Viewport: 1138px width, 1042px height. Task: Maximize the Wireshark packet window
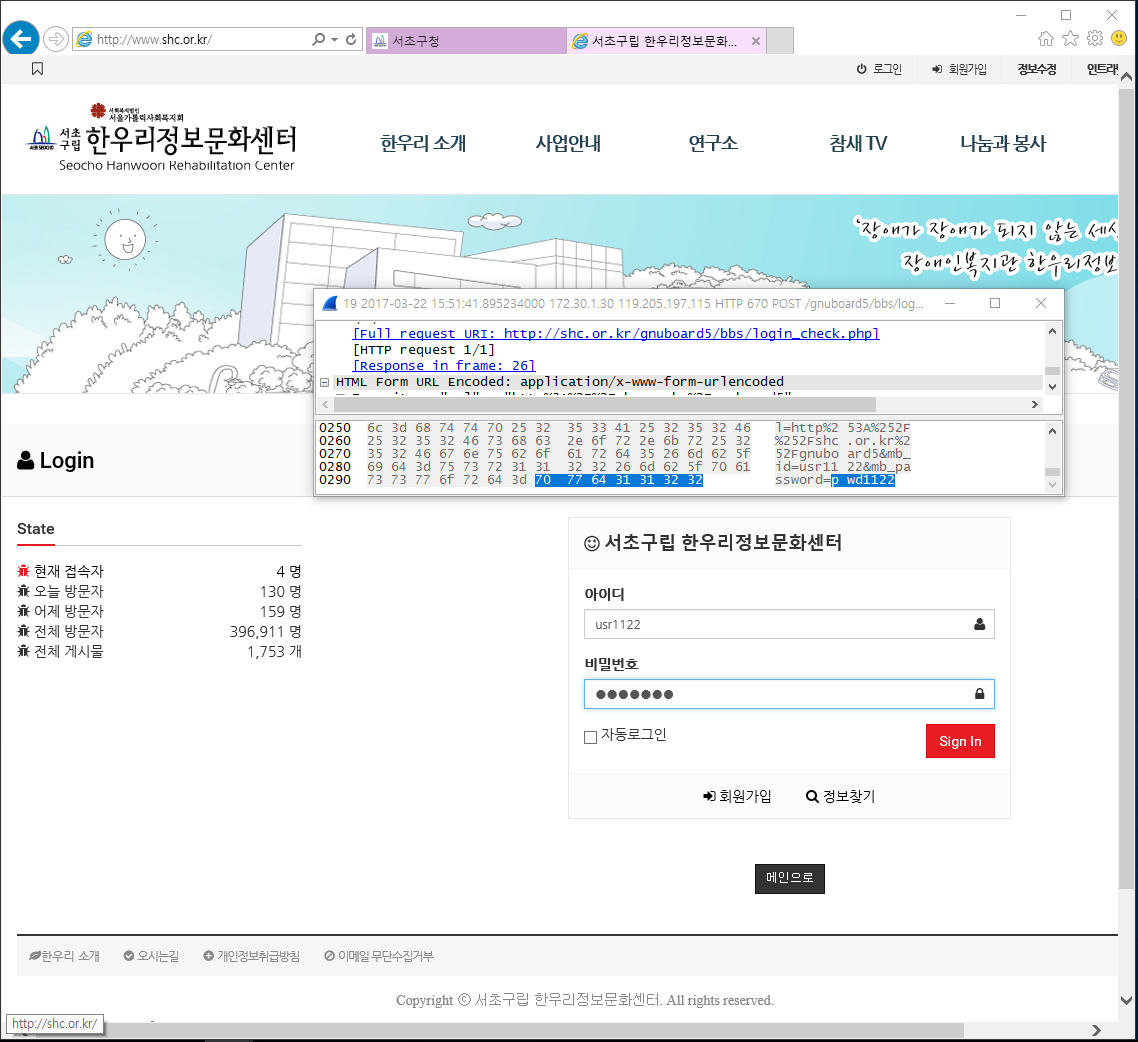point(995,303)
